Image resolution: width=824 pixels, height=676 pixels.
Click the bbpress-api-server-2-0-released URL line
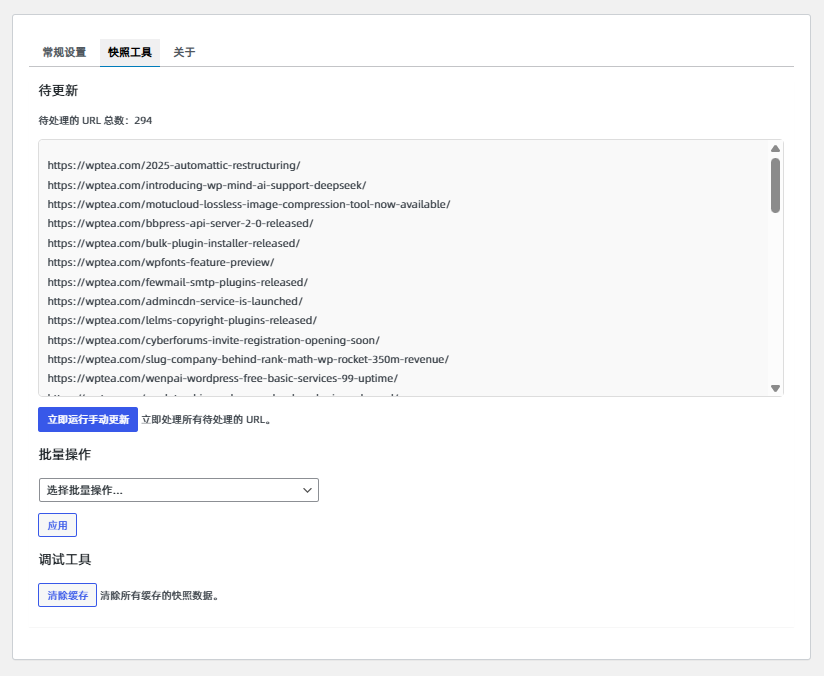click(180, 223)
